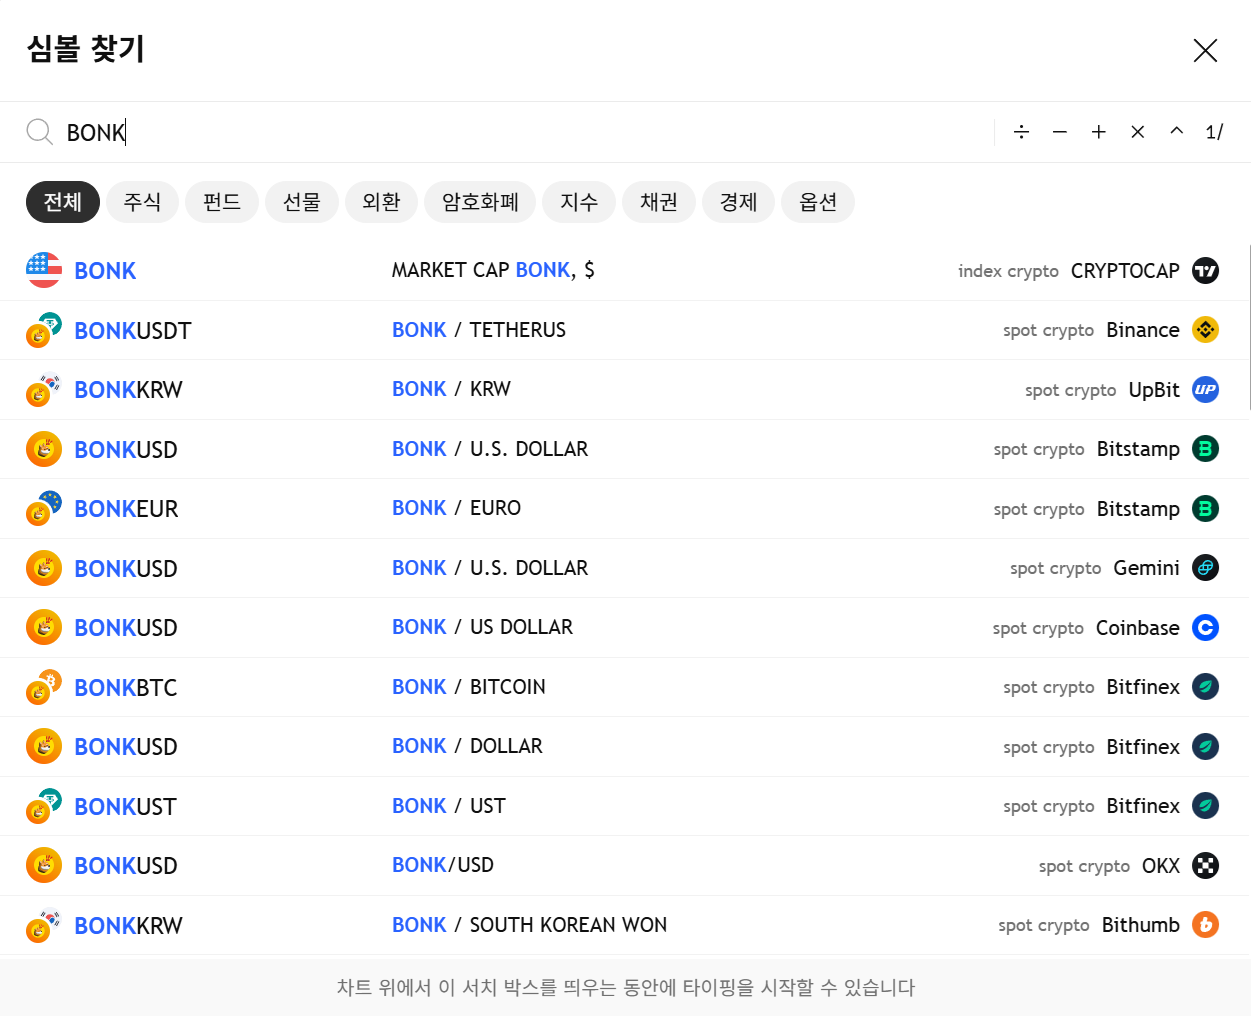Click the OKX exchange logo icon
The height and width of the screenshot is (1016, 1251).
pos(1206,866)
